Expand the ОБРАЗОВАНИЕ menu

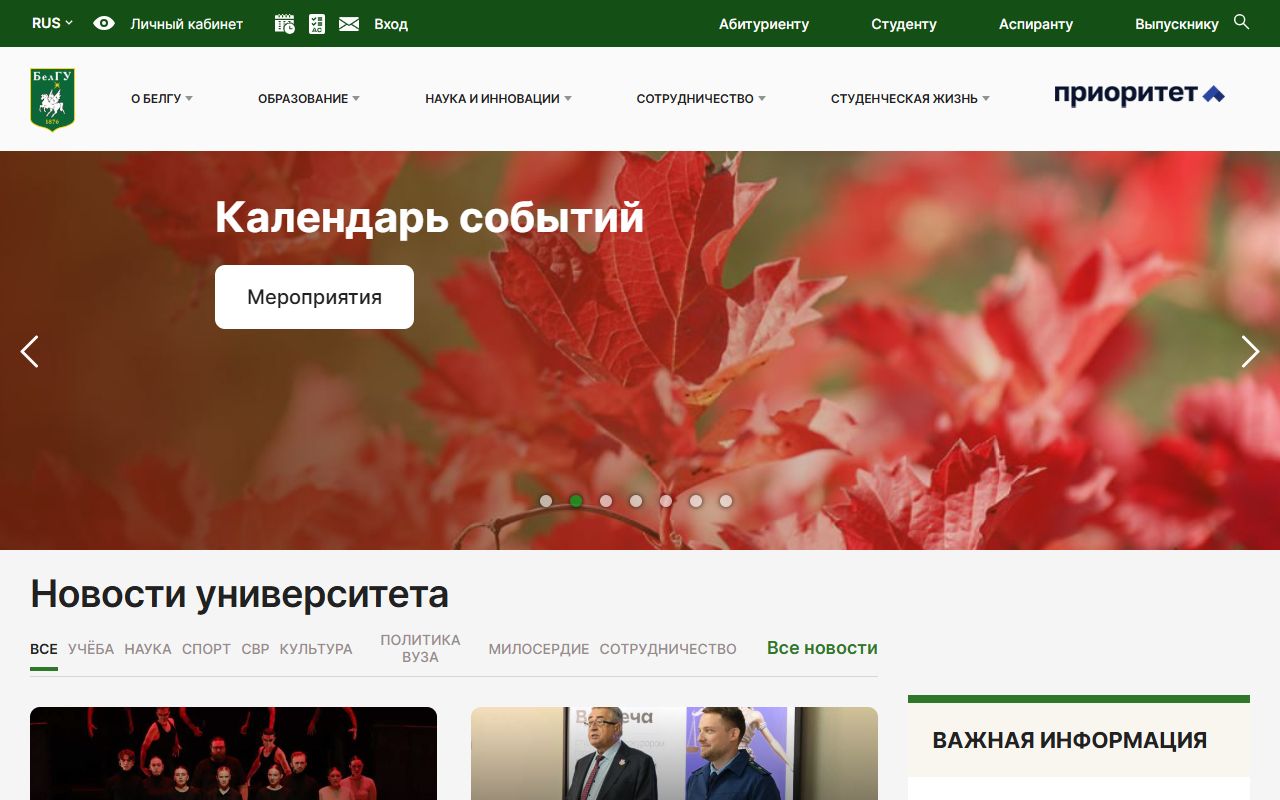[x=309, y=99]
